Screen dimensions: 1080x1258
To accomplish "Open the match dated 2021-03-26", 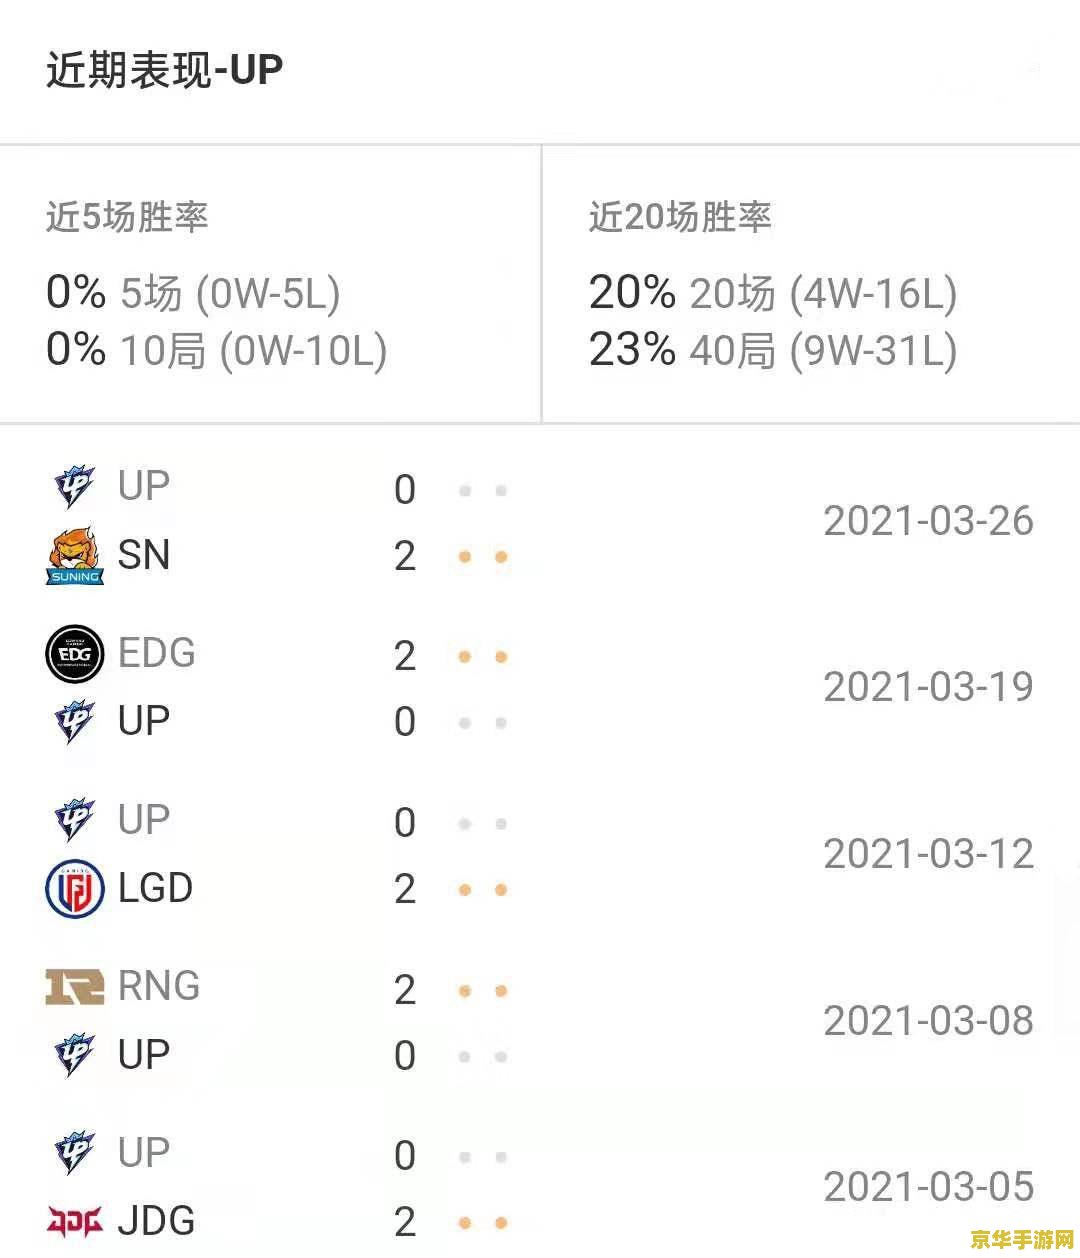I will (540, 521).
